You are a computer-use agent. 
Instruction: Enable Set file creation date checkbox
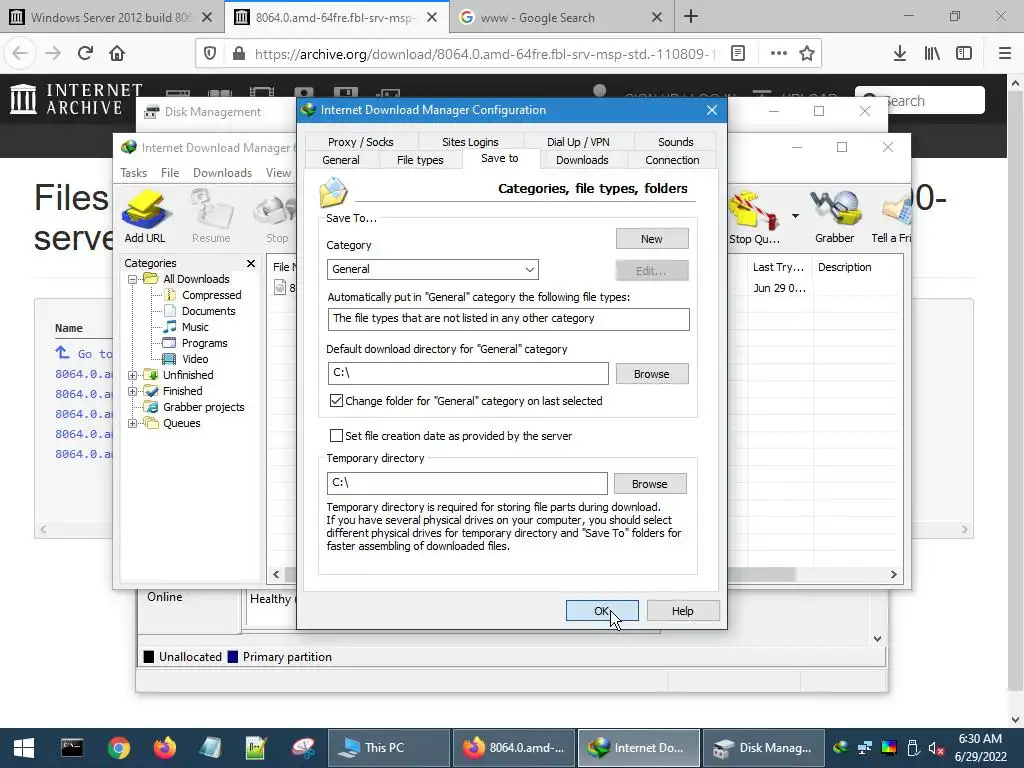click(x=336, y=436)
